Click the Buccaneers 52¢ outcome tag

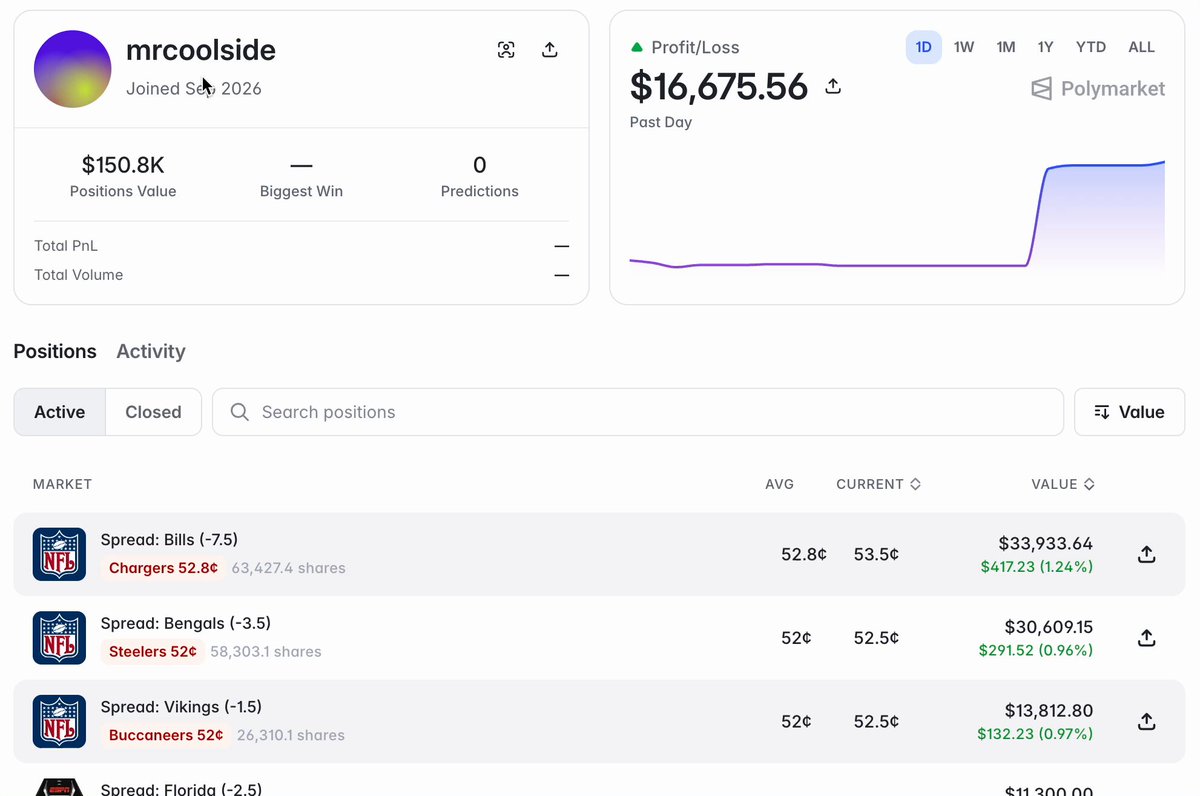pos(166,735)
